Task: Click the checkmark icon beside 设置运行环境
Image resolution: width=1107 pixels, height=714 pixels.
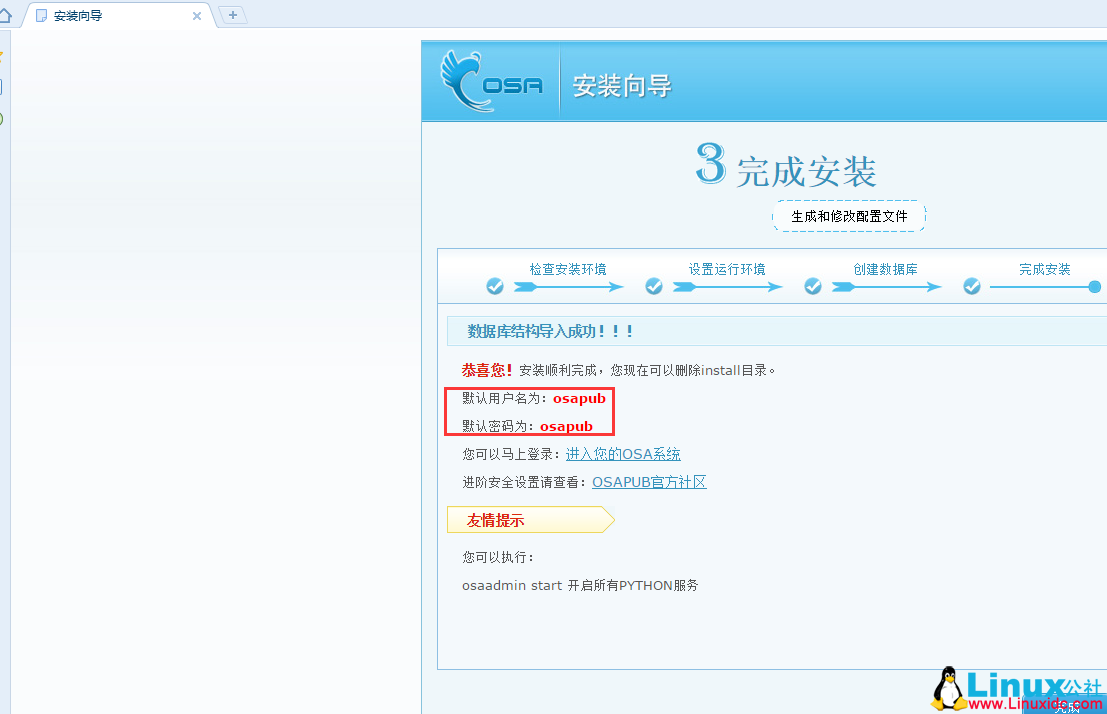Action: [x=654, y=286]
